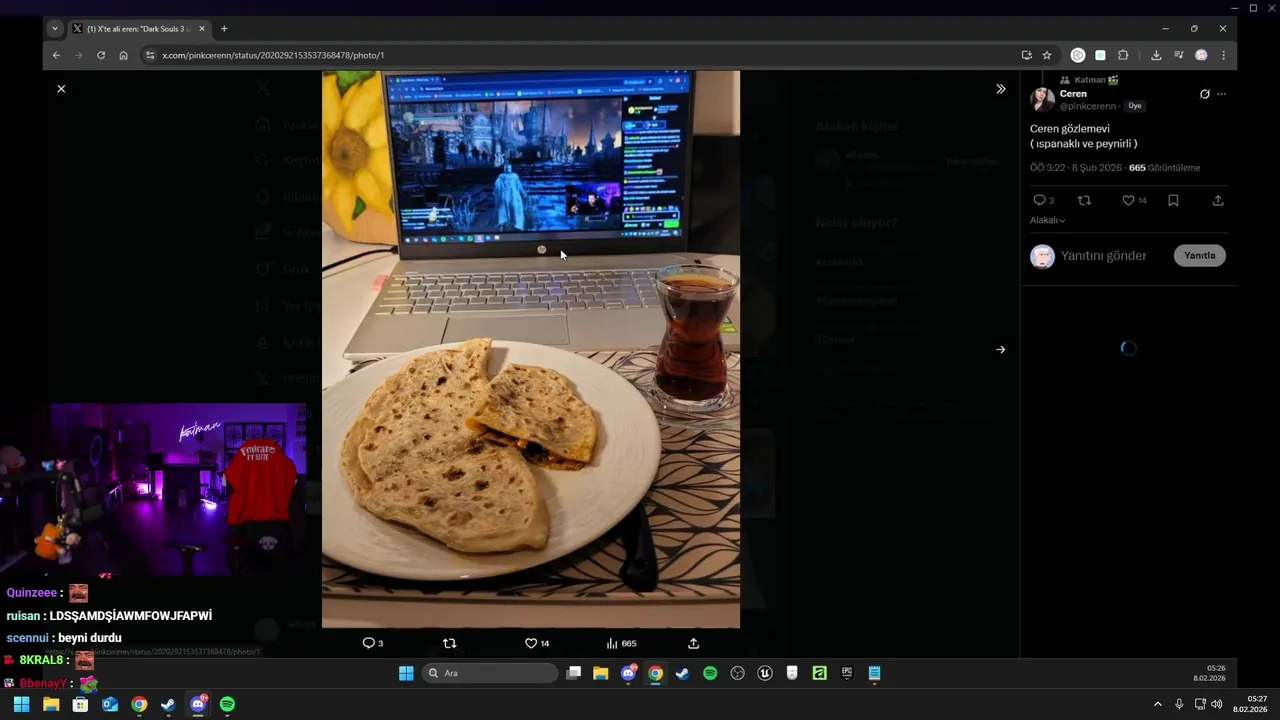Screen dimensions: 1280x720
Task: Open the 05:27 clock in system tray
Action: click(1251, 704)
